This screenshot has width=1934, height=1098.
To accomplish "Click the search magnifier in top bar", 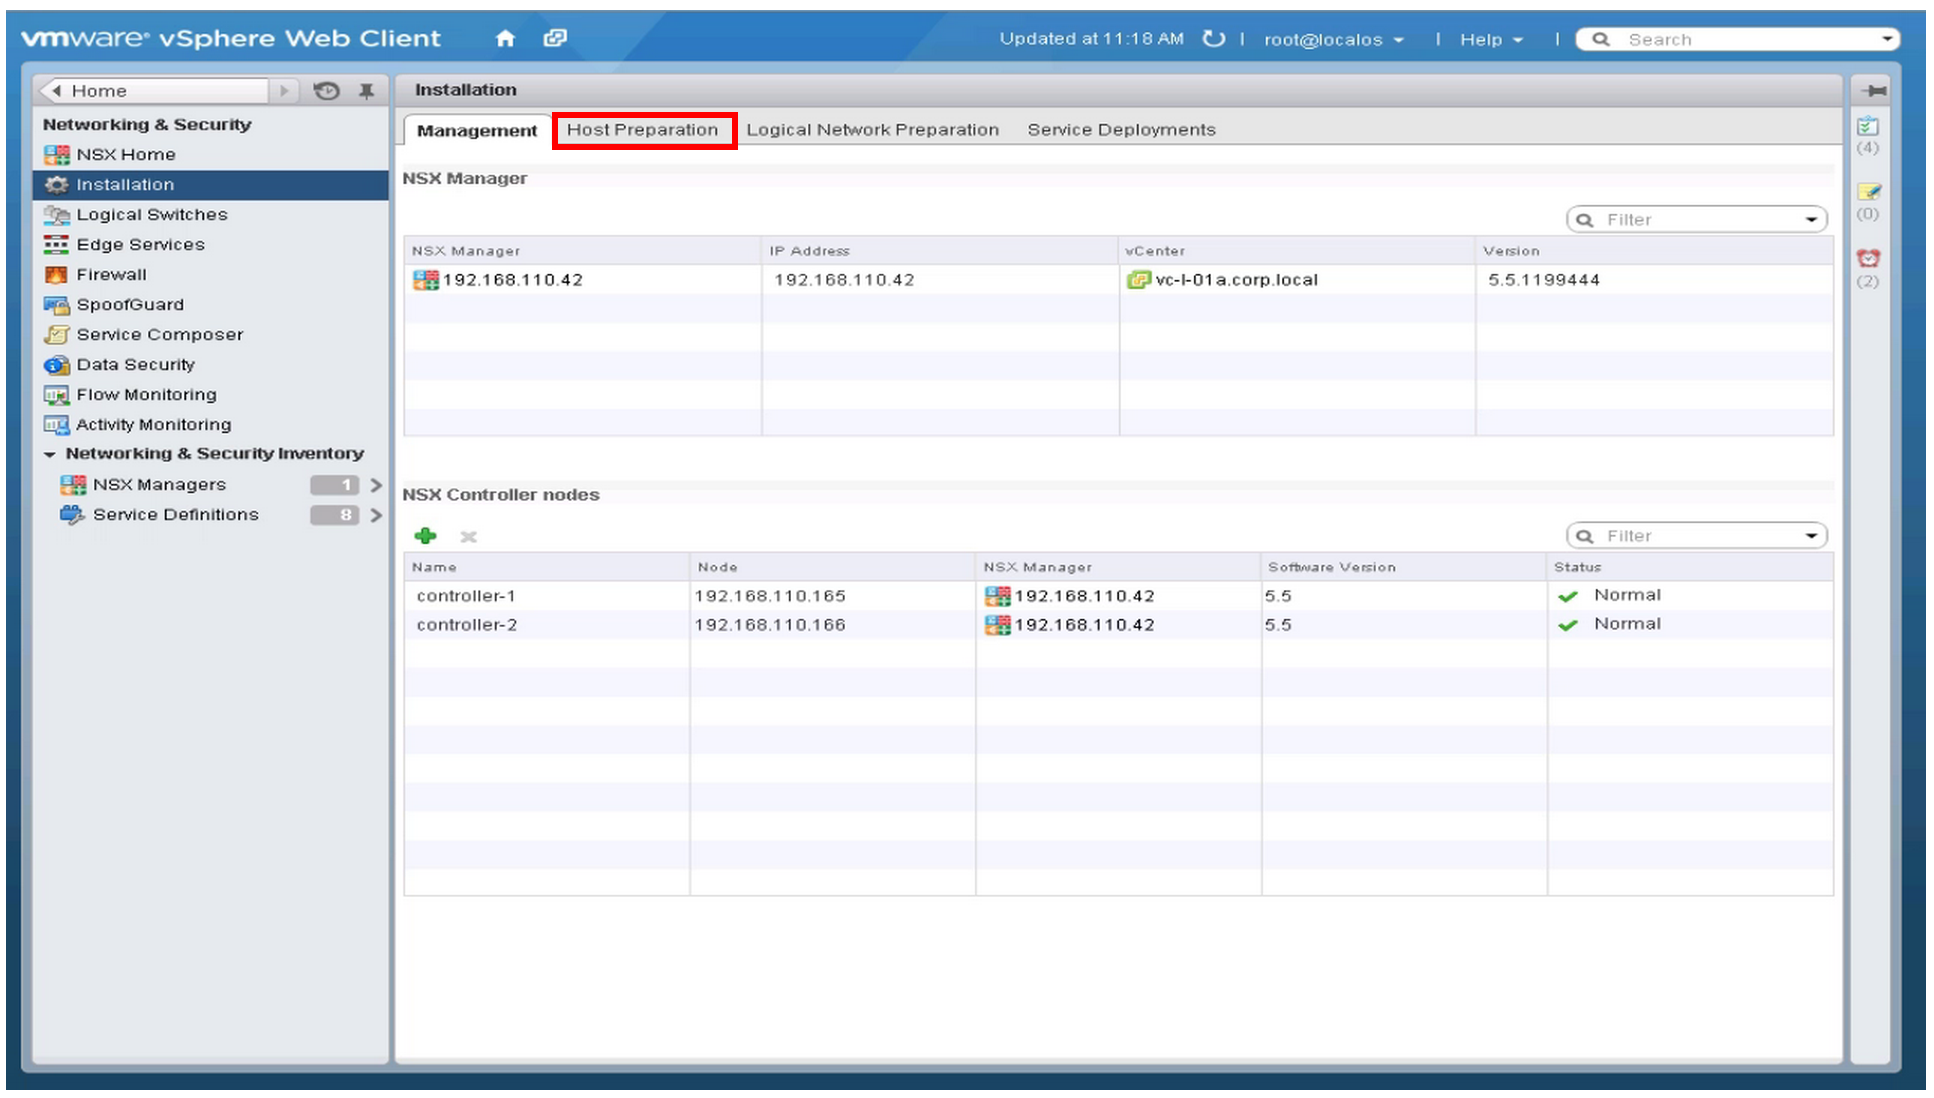I will point(1601,39).
